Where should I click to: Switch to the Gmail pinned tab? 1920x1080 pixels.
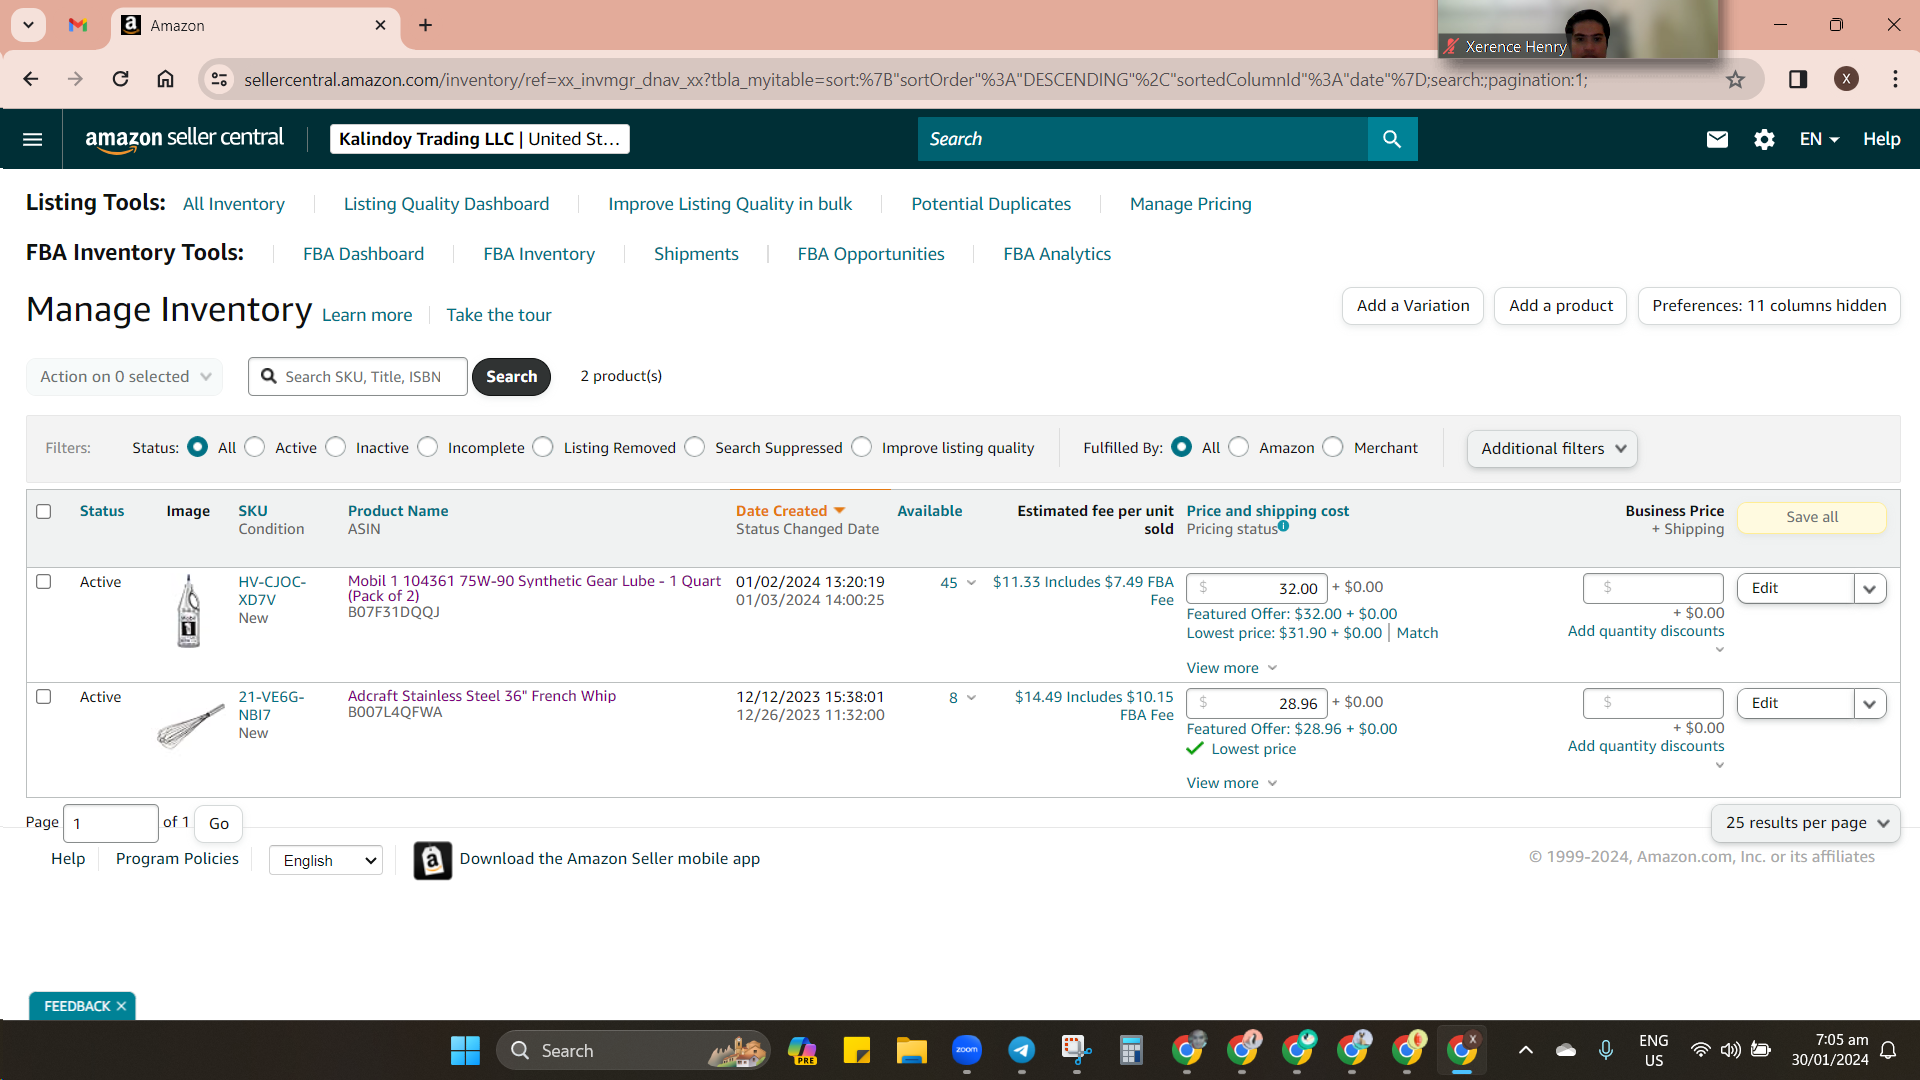78,25
